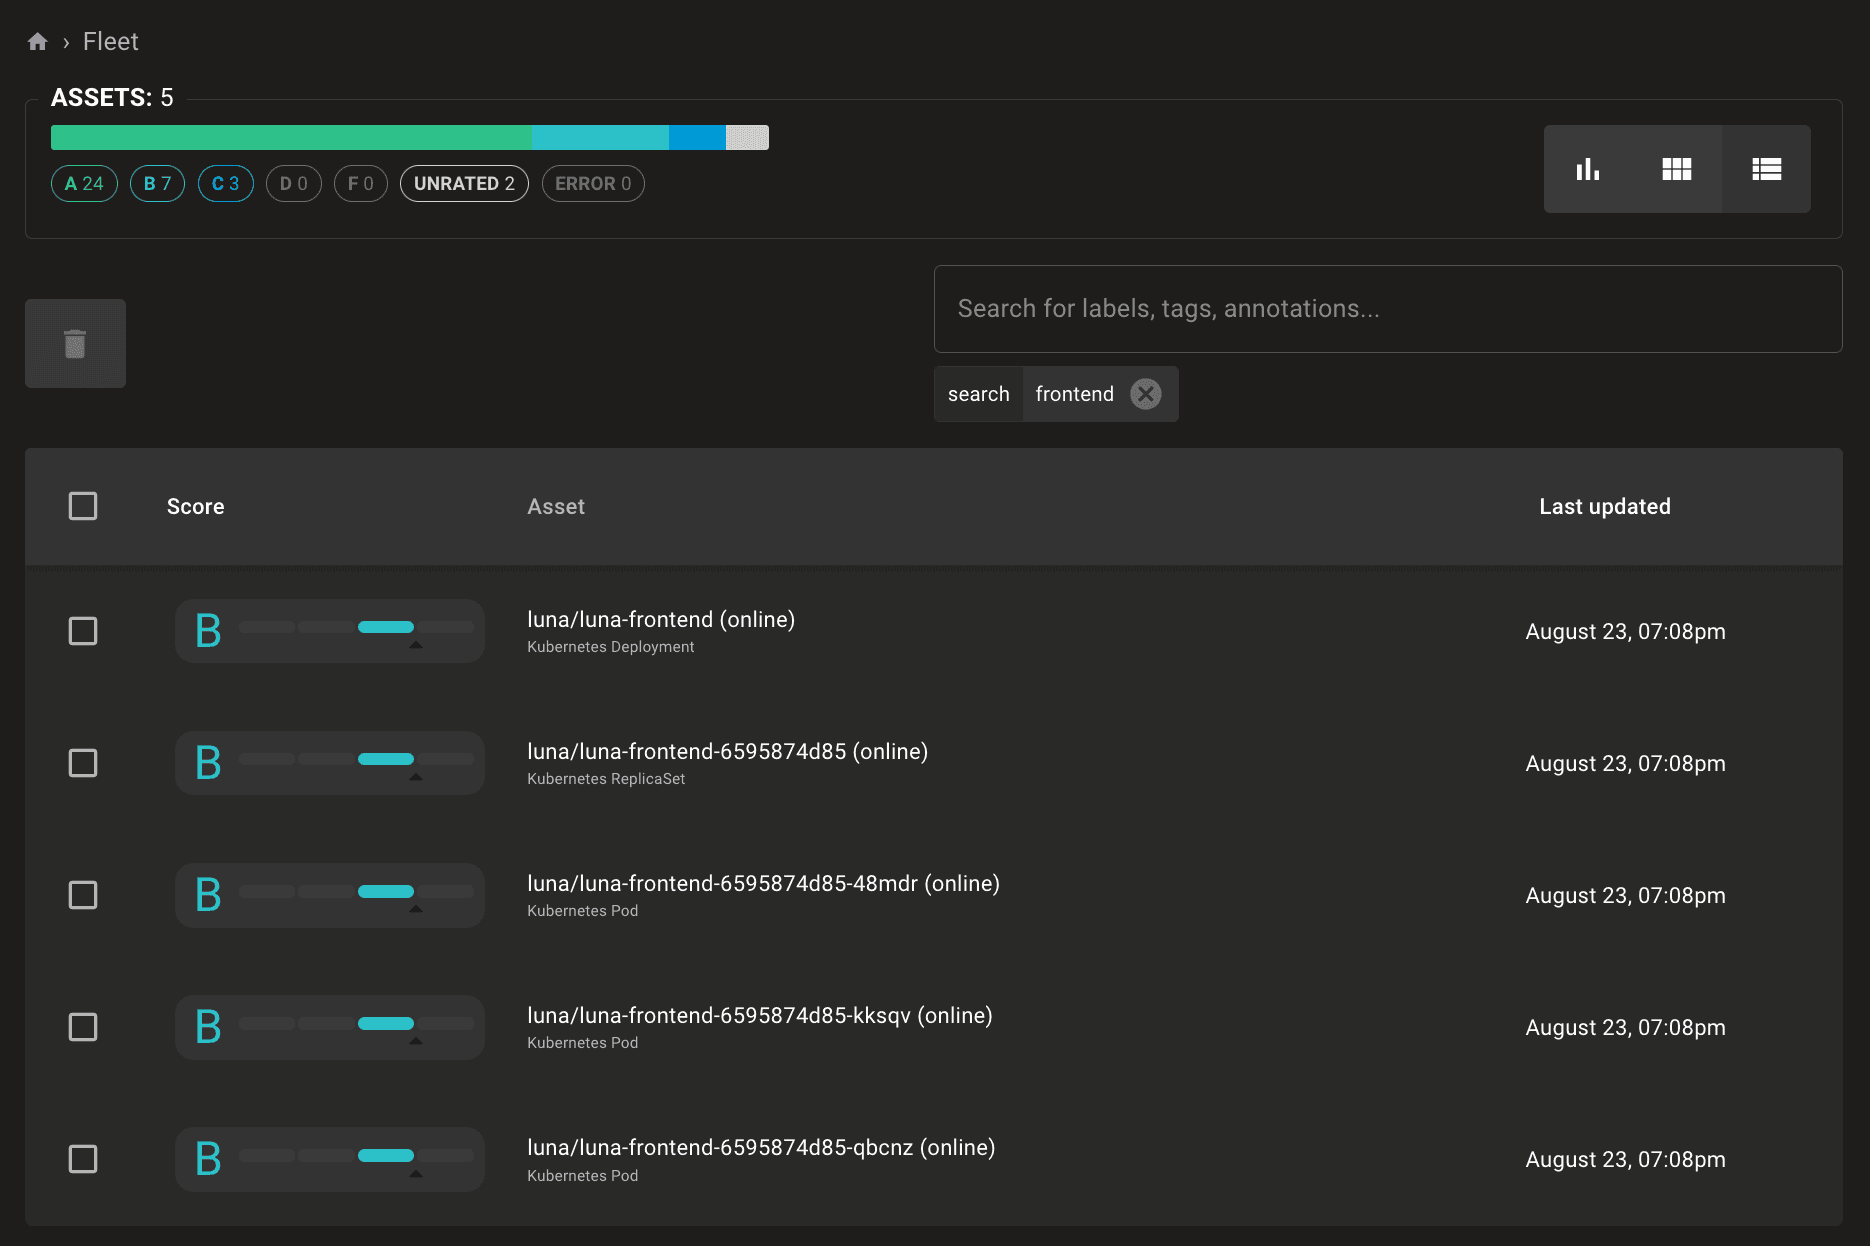
Task: Select the checkbox for luna/luna-frontend deployment
Action: pos(83,631)
